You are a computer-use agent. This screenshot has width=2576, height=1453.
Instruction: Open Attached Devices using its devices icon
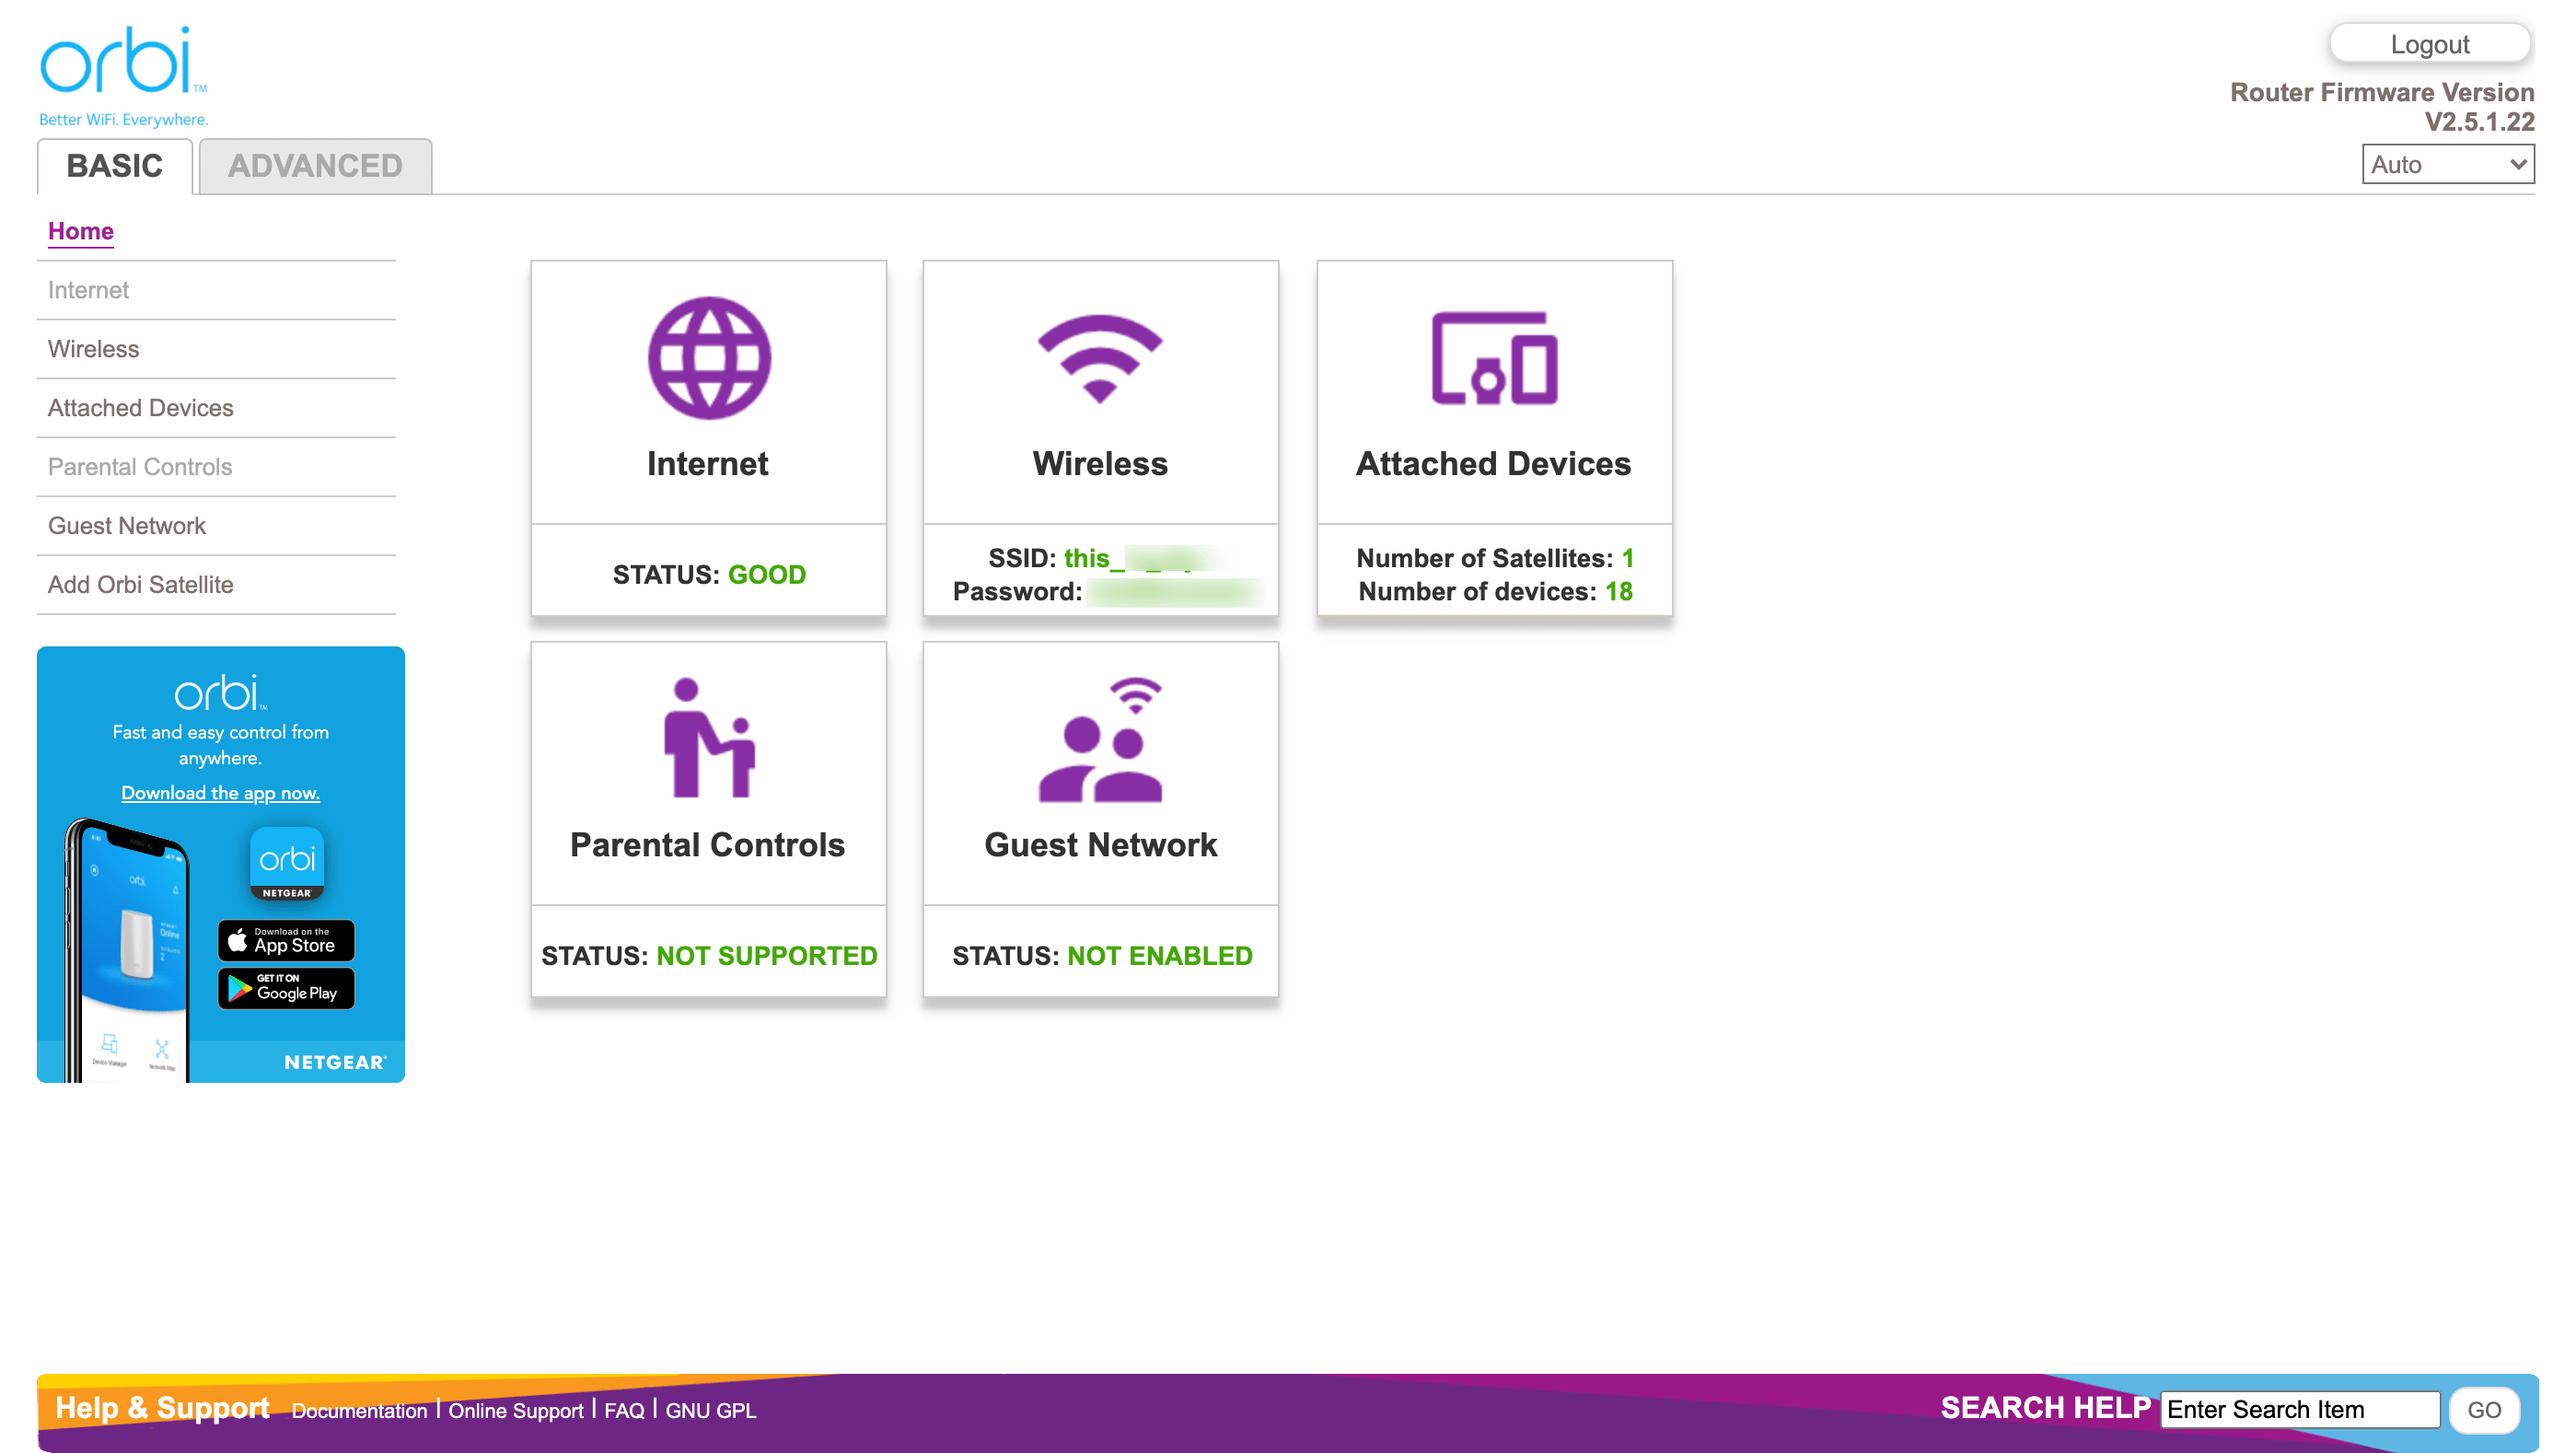[x=1493, y=360]
